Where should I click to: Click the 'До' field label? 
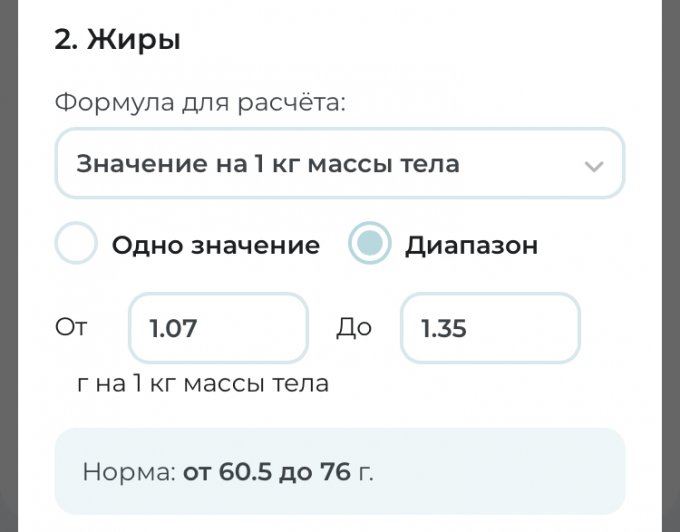(x=353, y=328)
